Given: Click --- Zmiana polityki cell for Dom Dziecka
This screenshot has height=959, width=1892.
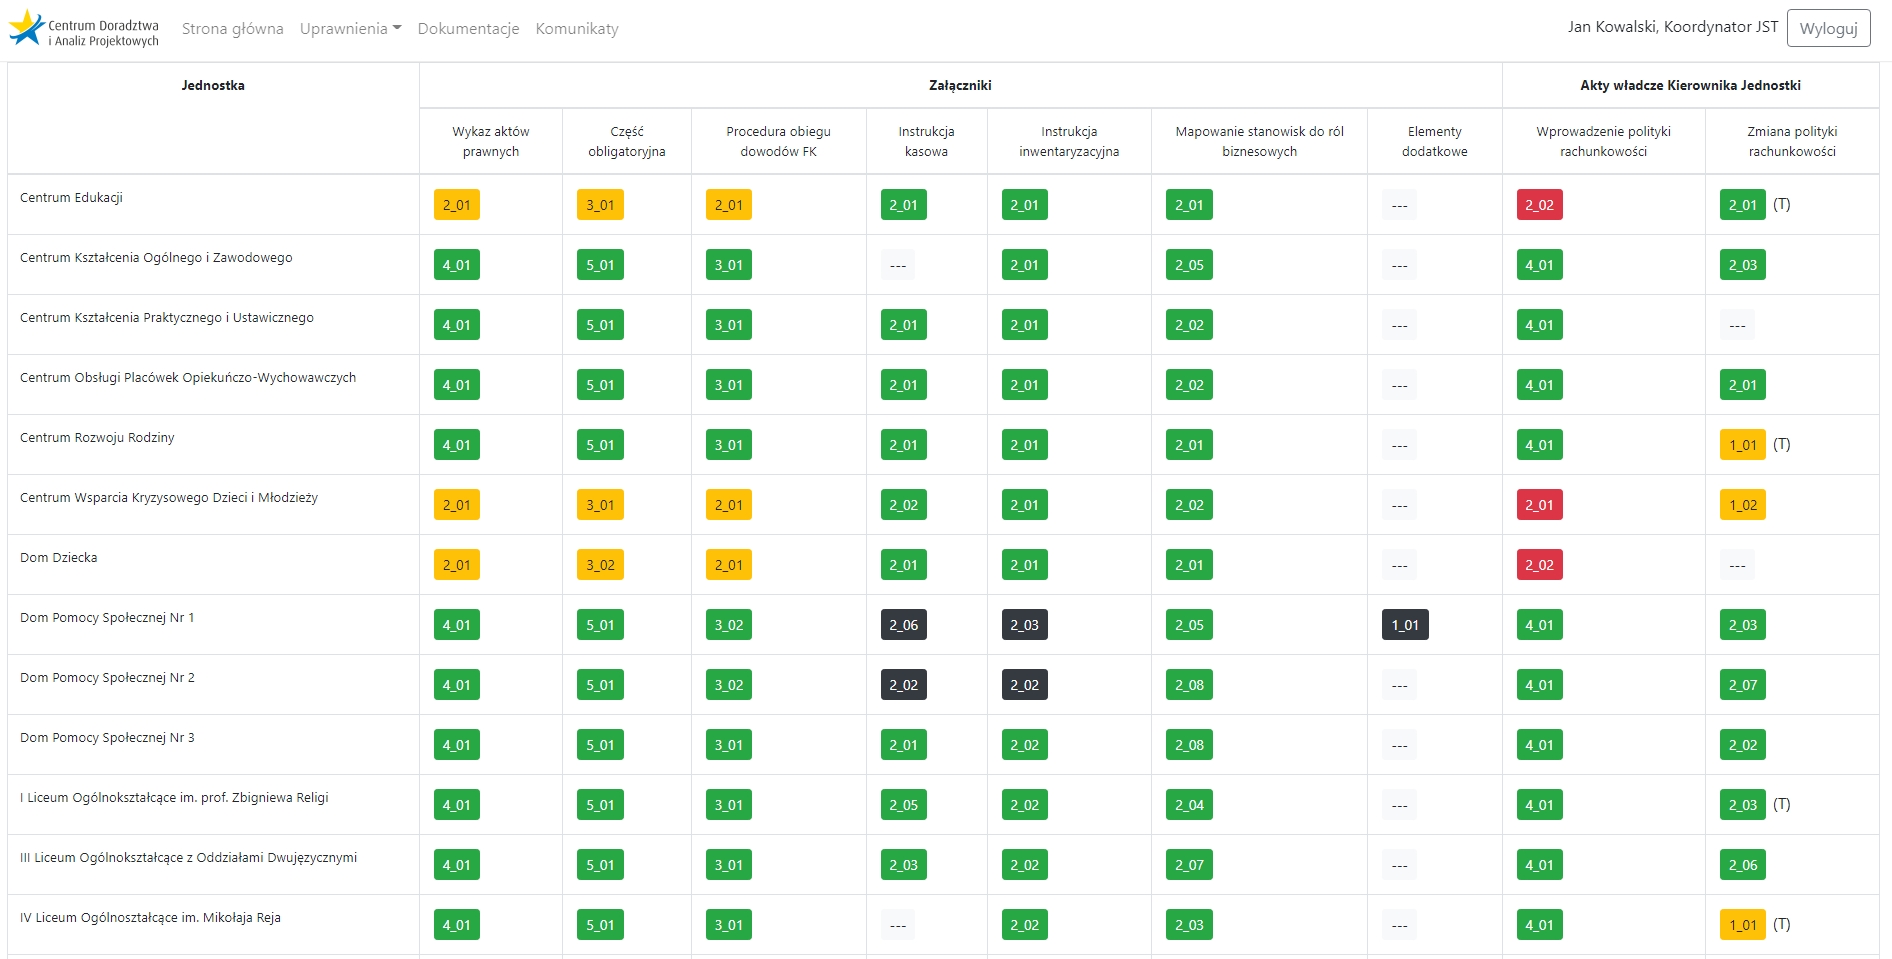Looking at the screenshot, I should point(1737,565).
